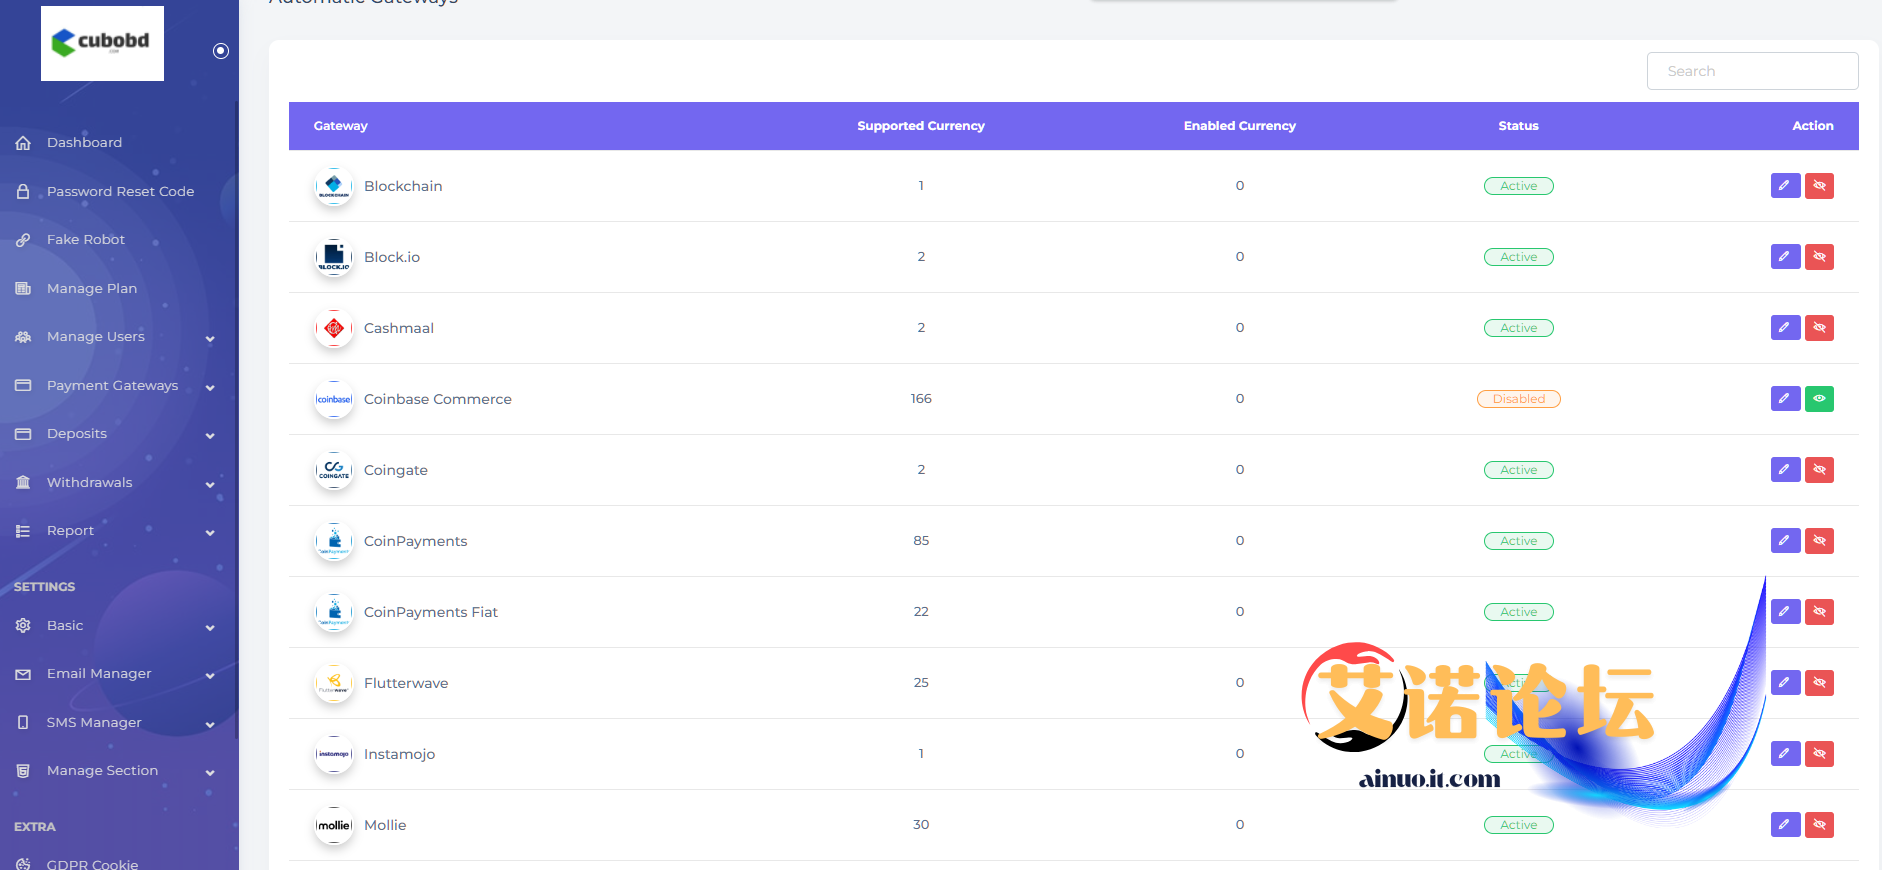This screenshot has height=870, width=1882.
Task: Edit the CoinPayments Fiat gateway
Action: (x=1785, y=612)
